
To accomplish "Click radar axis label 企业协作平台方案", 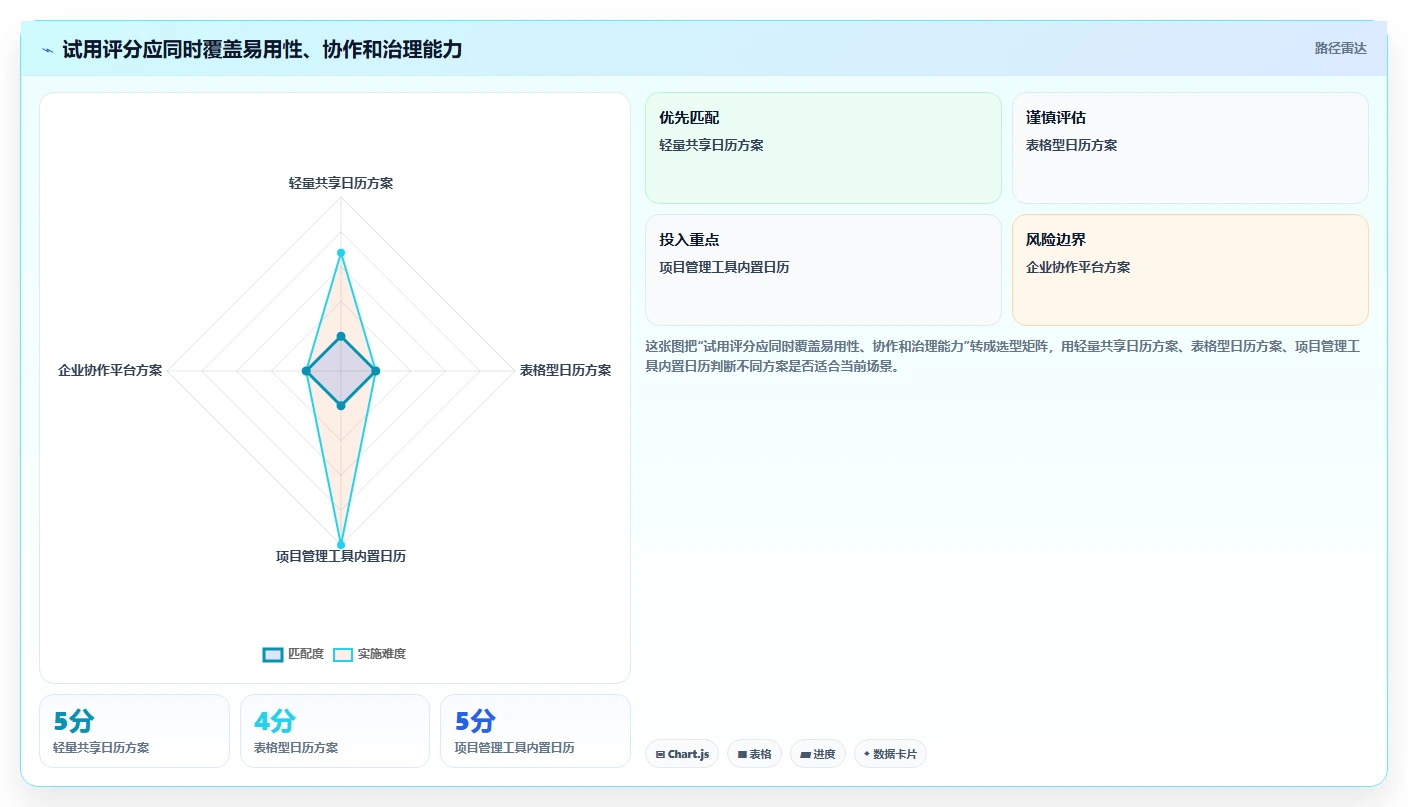I will (x=110, y=370).
